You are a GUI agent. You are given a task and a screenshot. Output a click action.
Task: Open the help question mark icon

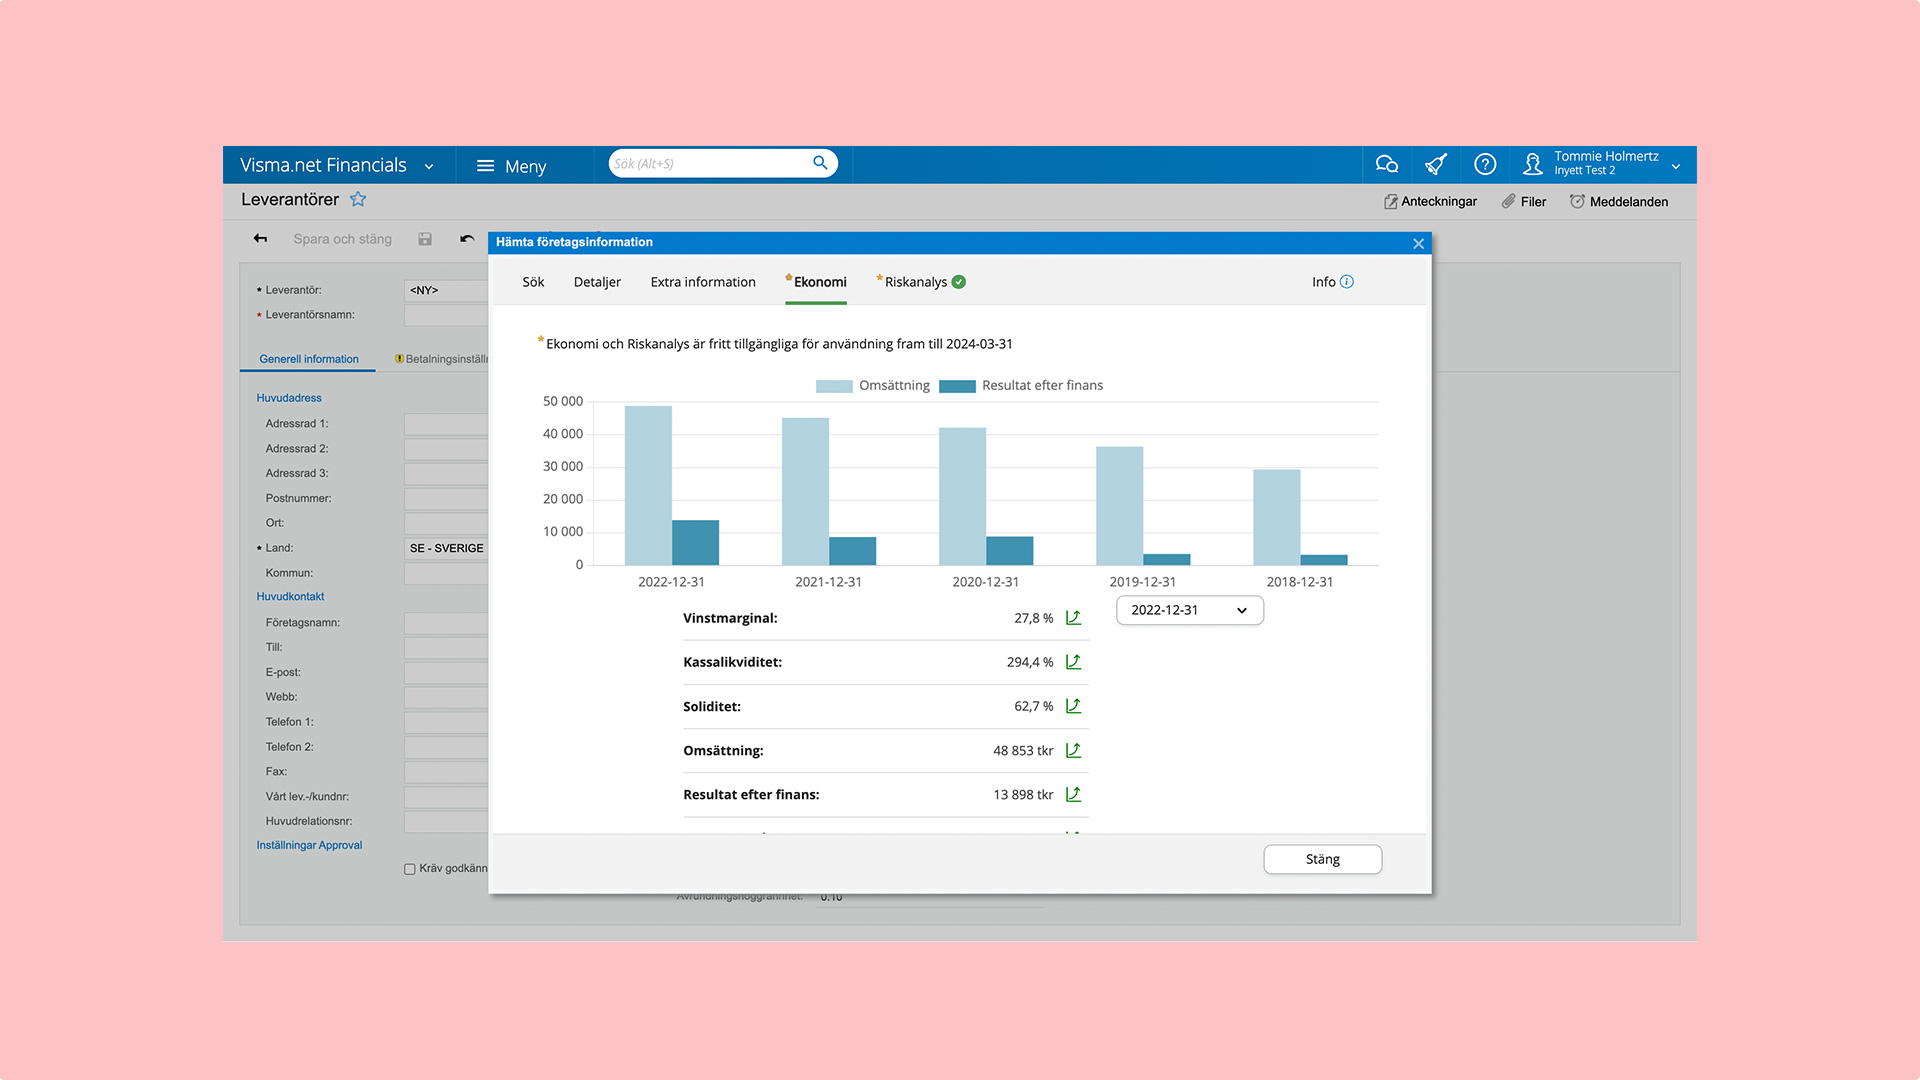pyautogui.click(x=1485, y=164)
